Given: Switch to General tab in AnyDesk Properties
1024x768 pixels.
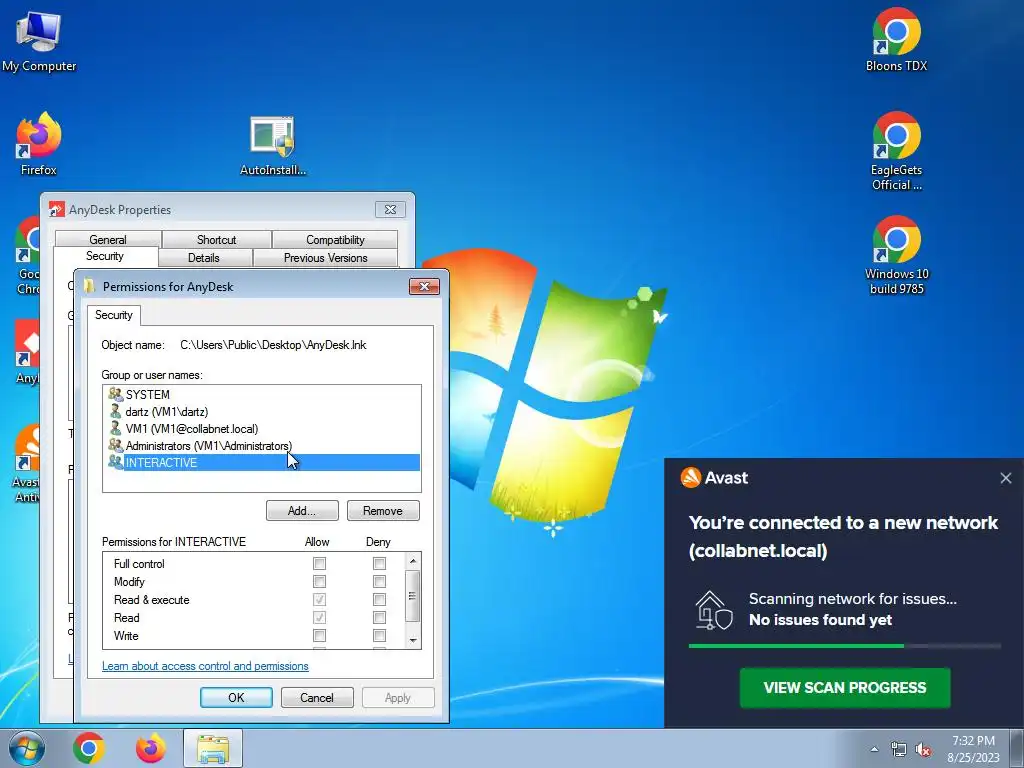Looking at the screenshot, I should point(108,239).
